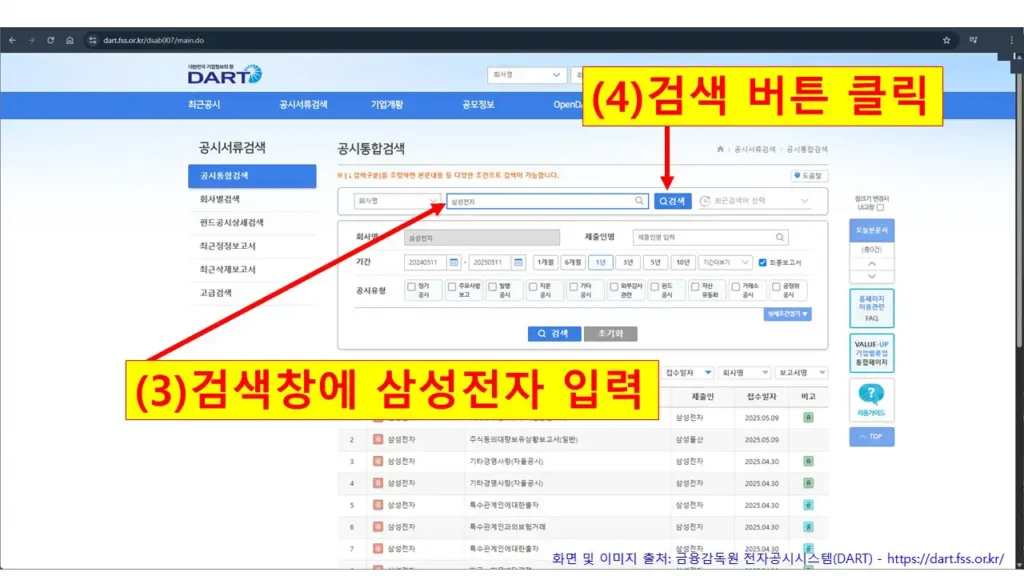Check the 발행공시 checkbox
The width and height of the screenshot is (1024, 576).
click(x=492, y=287)
